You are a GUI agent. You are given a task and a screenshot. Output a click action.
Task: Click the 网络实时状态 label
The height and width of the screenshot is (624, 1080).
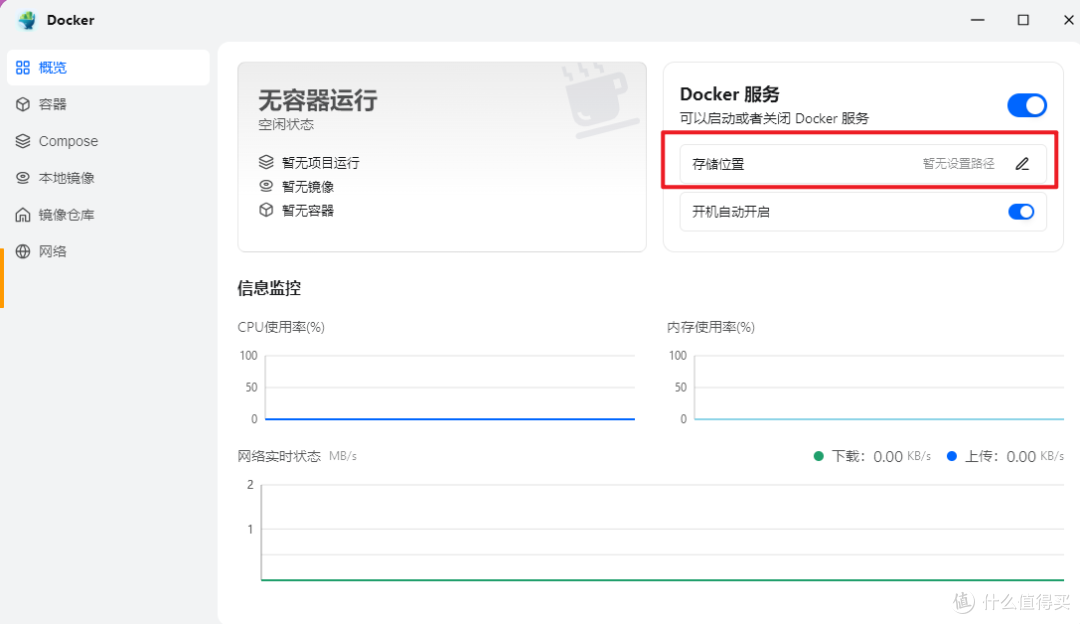pos(279,456)
